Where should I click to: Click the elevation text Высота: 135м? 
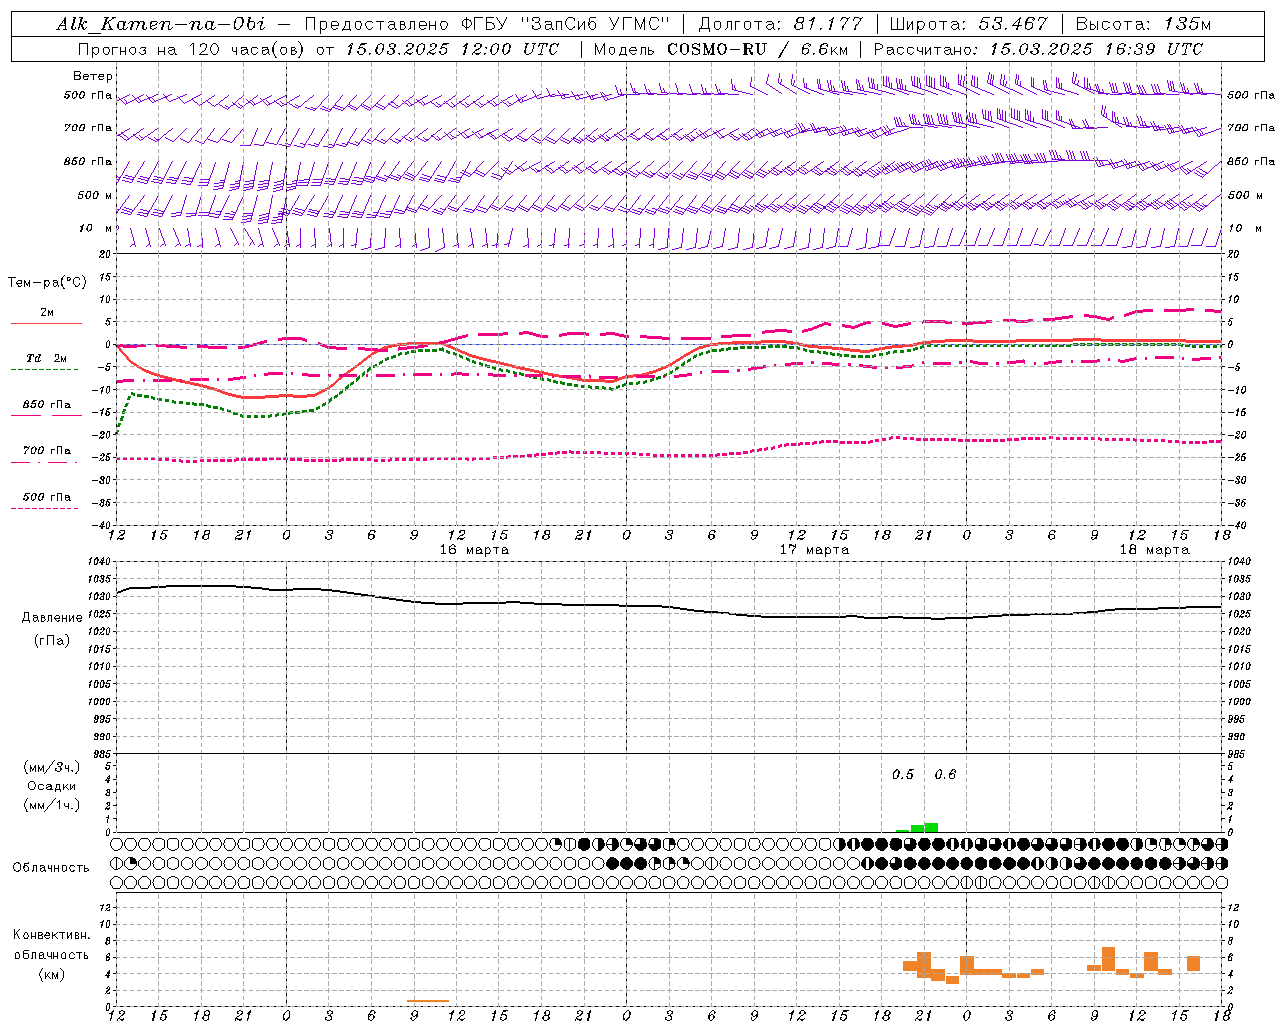[1143, 24]
